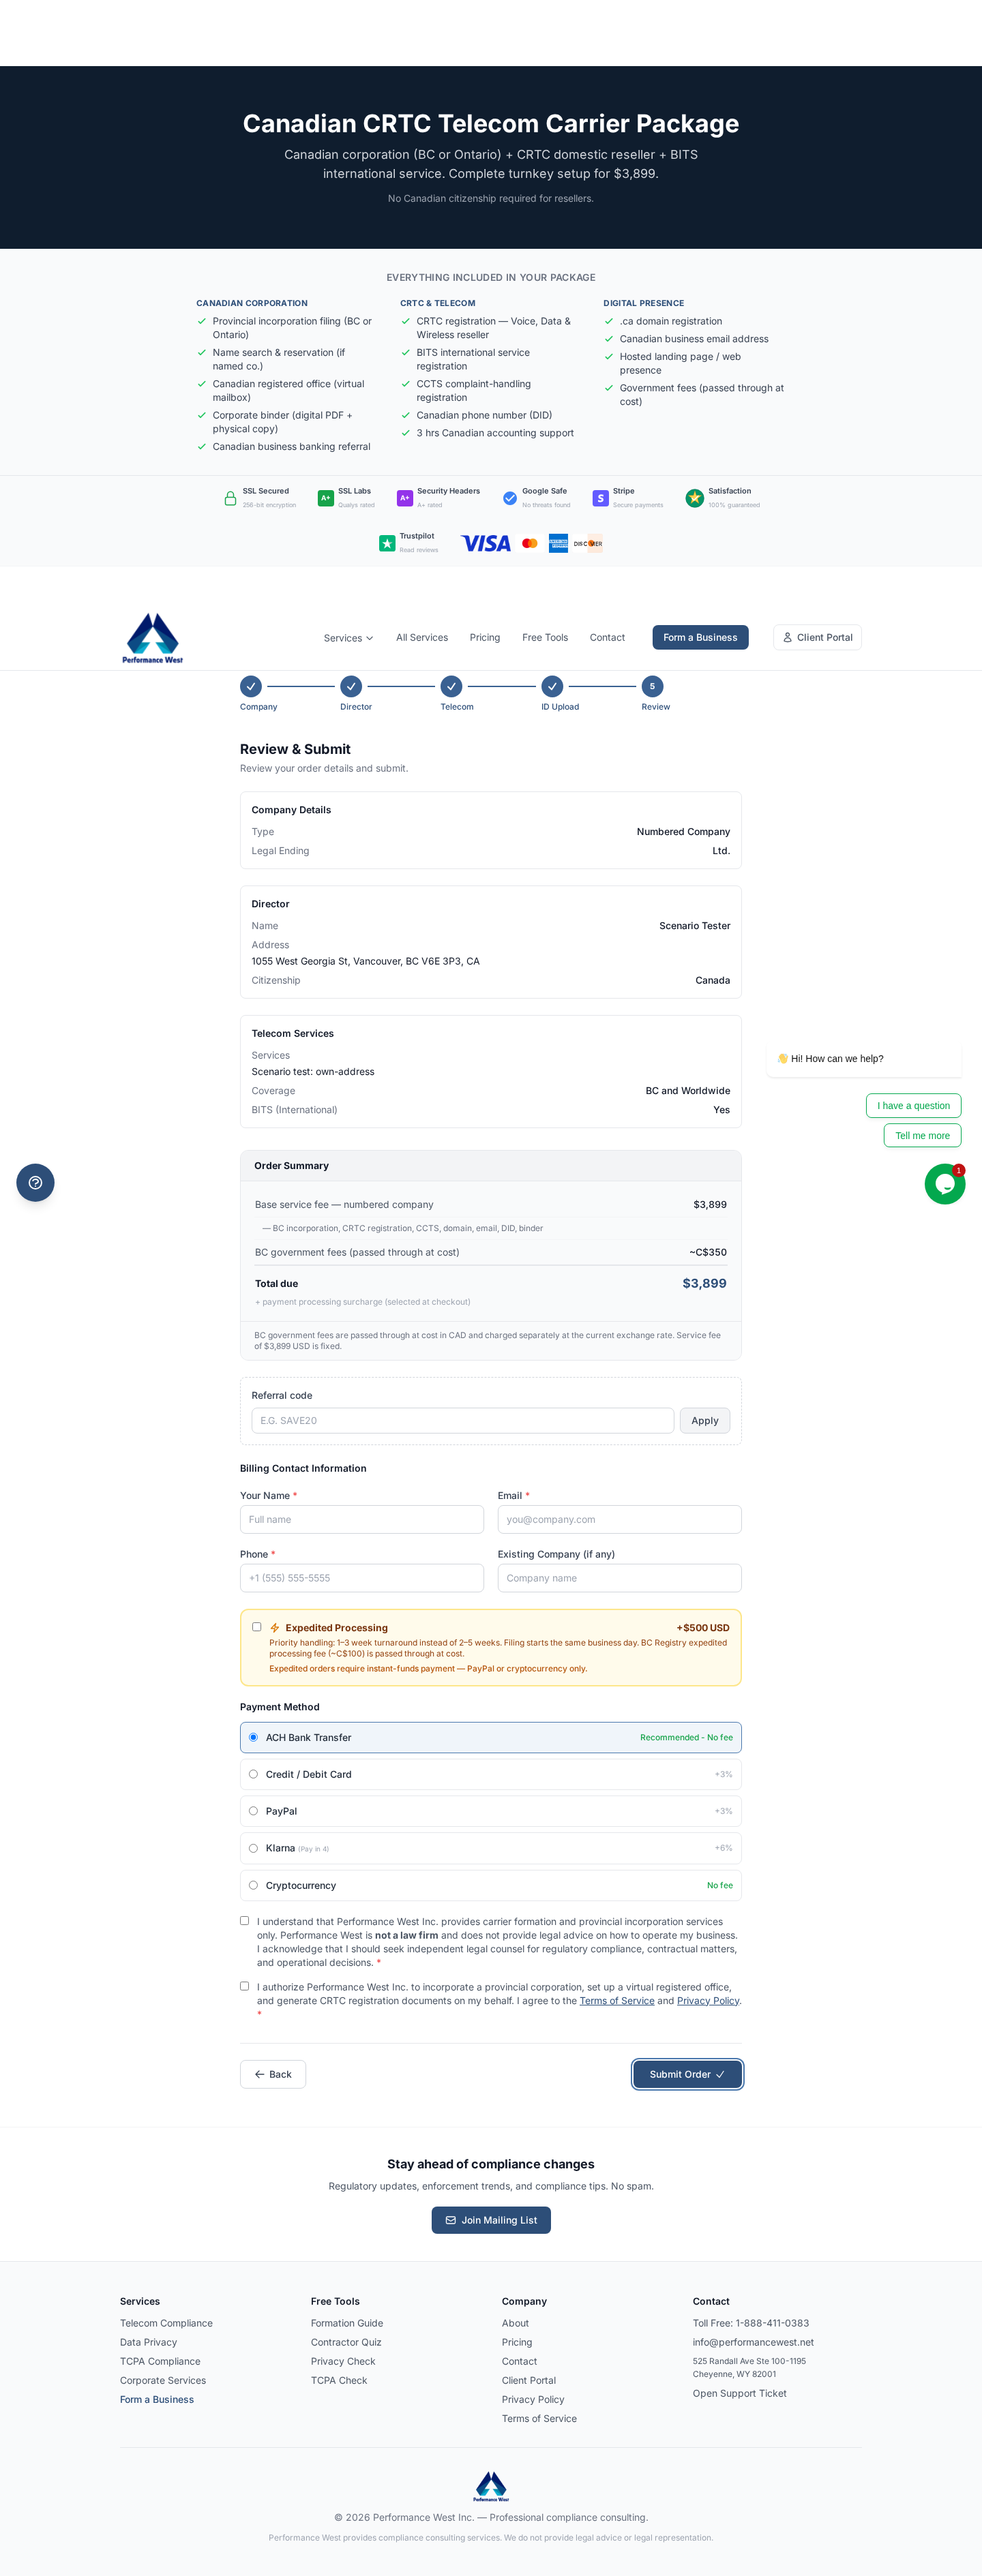Image resolution: width=982 pixels, height=2576 pixels.
Task: Click the Client Portal button
Action: pyautogui.click(x=817, y=637)
